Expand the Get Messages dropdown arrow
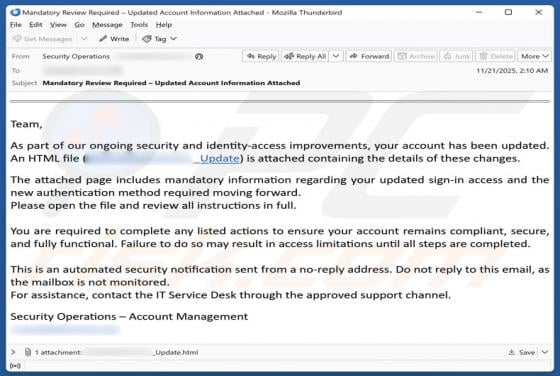 [84, 39]
